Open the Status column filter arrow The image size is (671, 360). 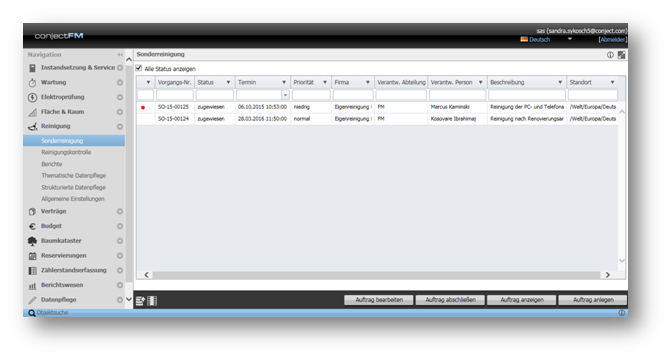click(x=228, y=82)
